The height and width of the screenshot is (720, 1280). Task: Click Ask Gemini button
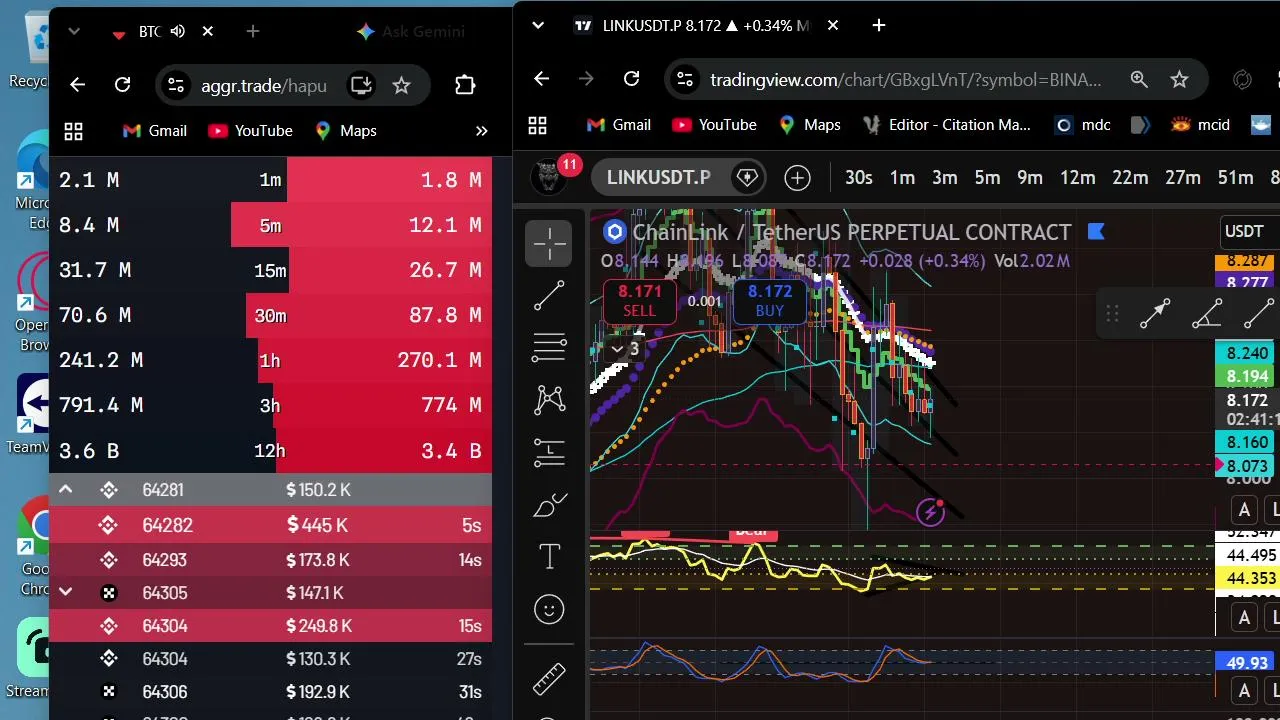[x=411, y=32]
